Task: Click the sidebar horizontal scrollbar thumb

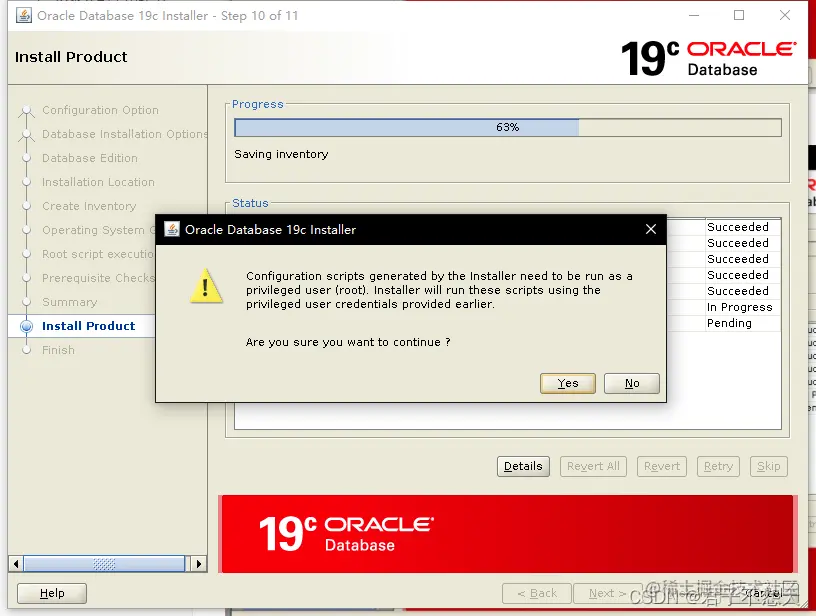Action: pos(104,564)
